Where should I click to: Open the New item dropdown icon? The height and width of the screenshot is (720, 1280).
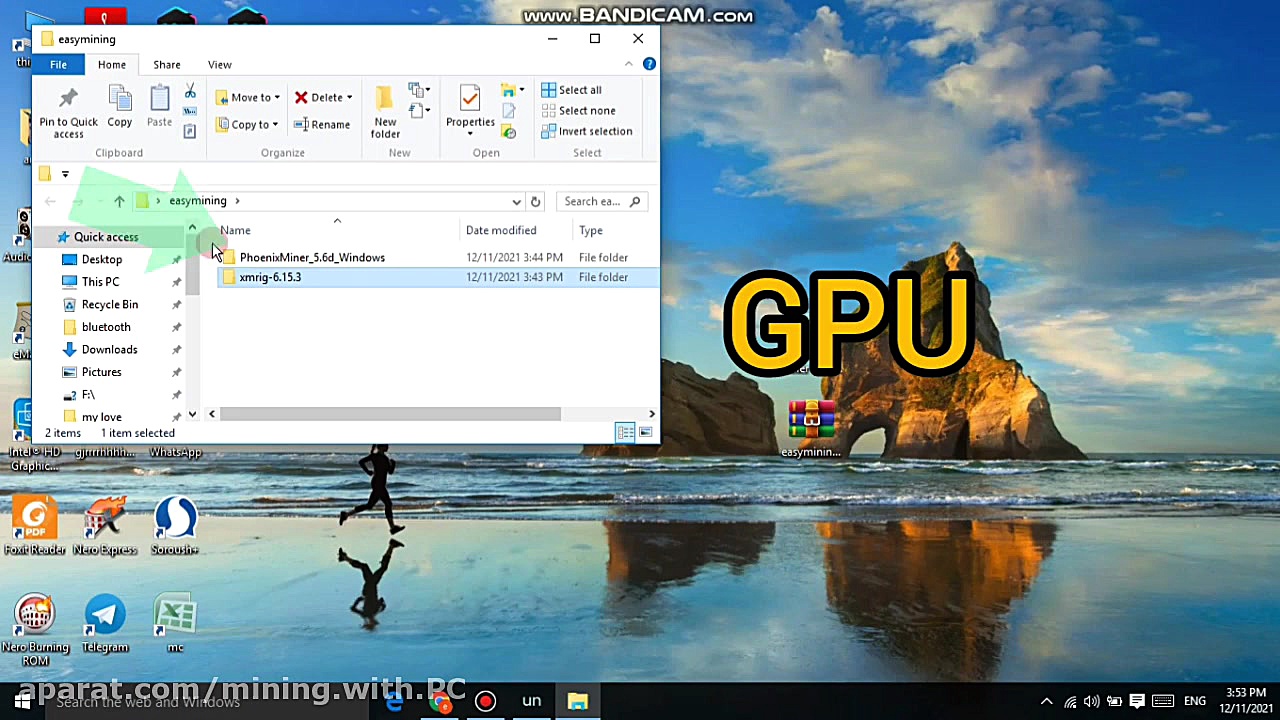(x=420, y=90)
